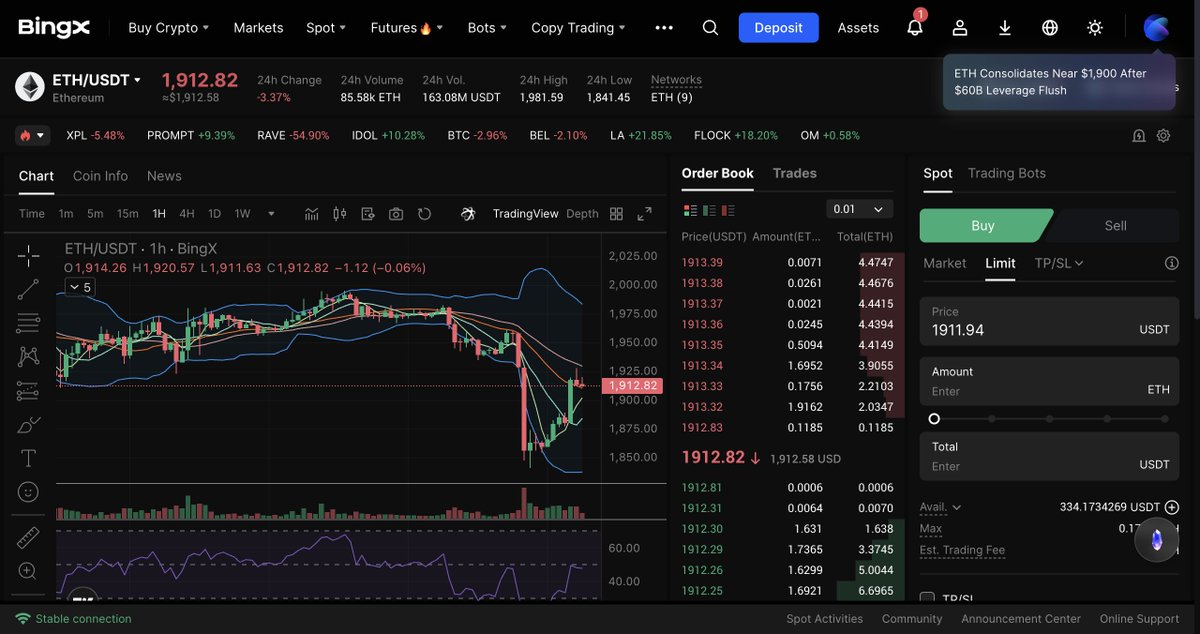Switch to the Coin Info tab
This screenshot has width=1200, height=634.
click(100, 176)
